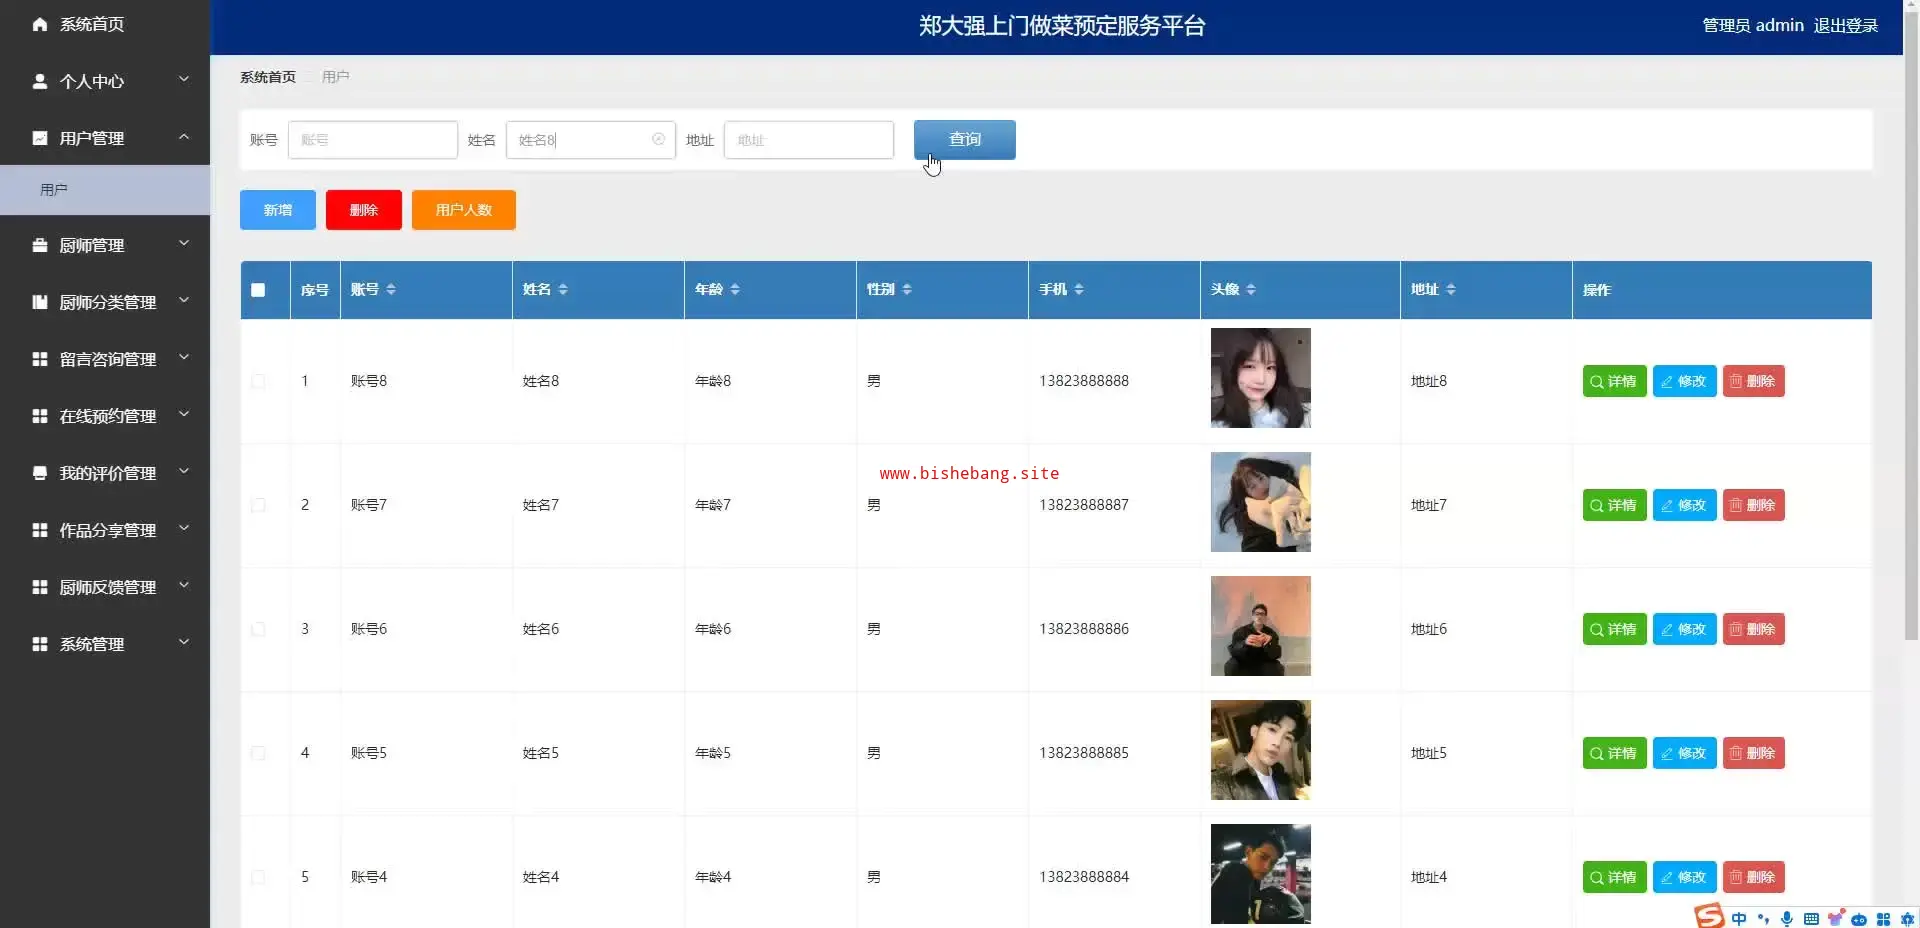Click the microphone icon in the input toolbar
Image resolution: width=1920 pixels, height=928 pixels.
1787,919
